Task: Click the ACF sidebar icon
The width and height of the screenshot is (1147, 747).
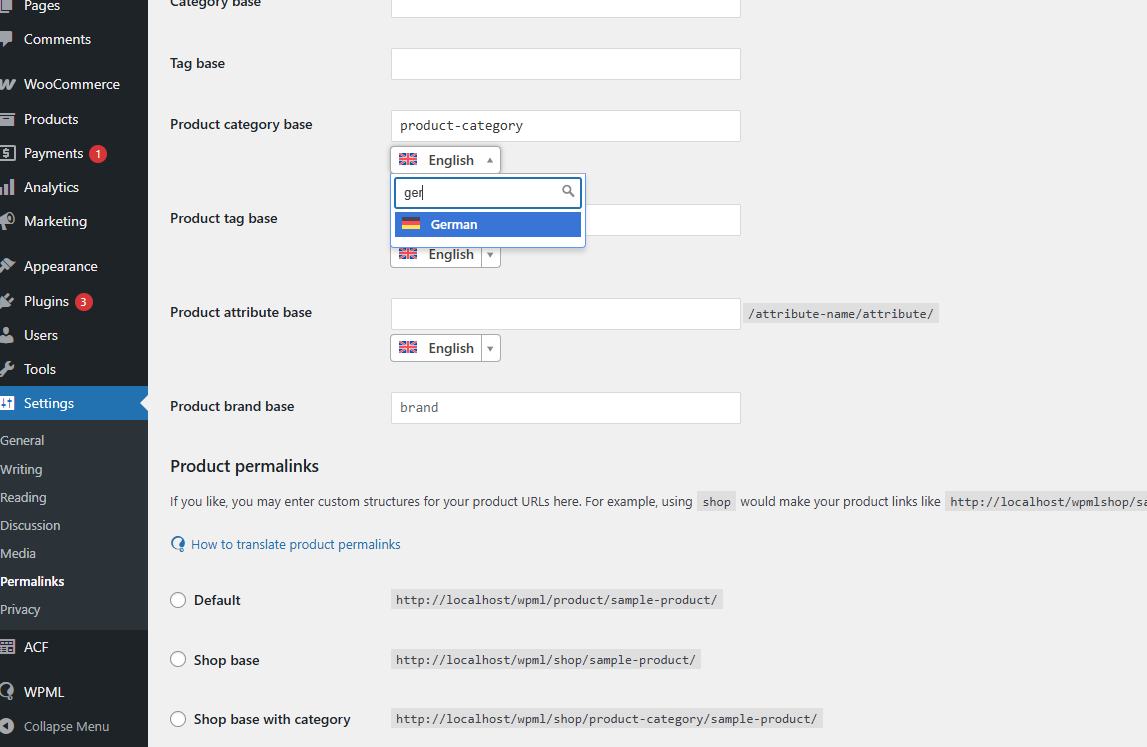Action: [x=7, y=647]
